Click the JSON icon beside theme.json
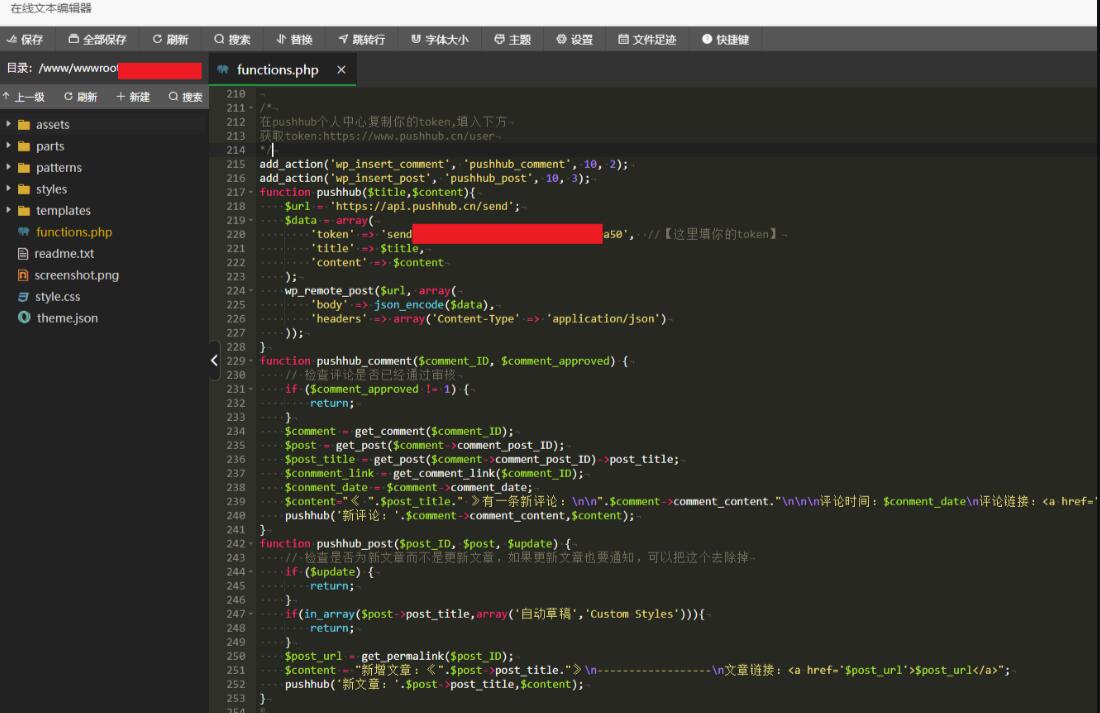The image size is (1100, 713). tap(24, 318)
